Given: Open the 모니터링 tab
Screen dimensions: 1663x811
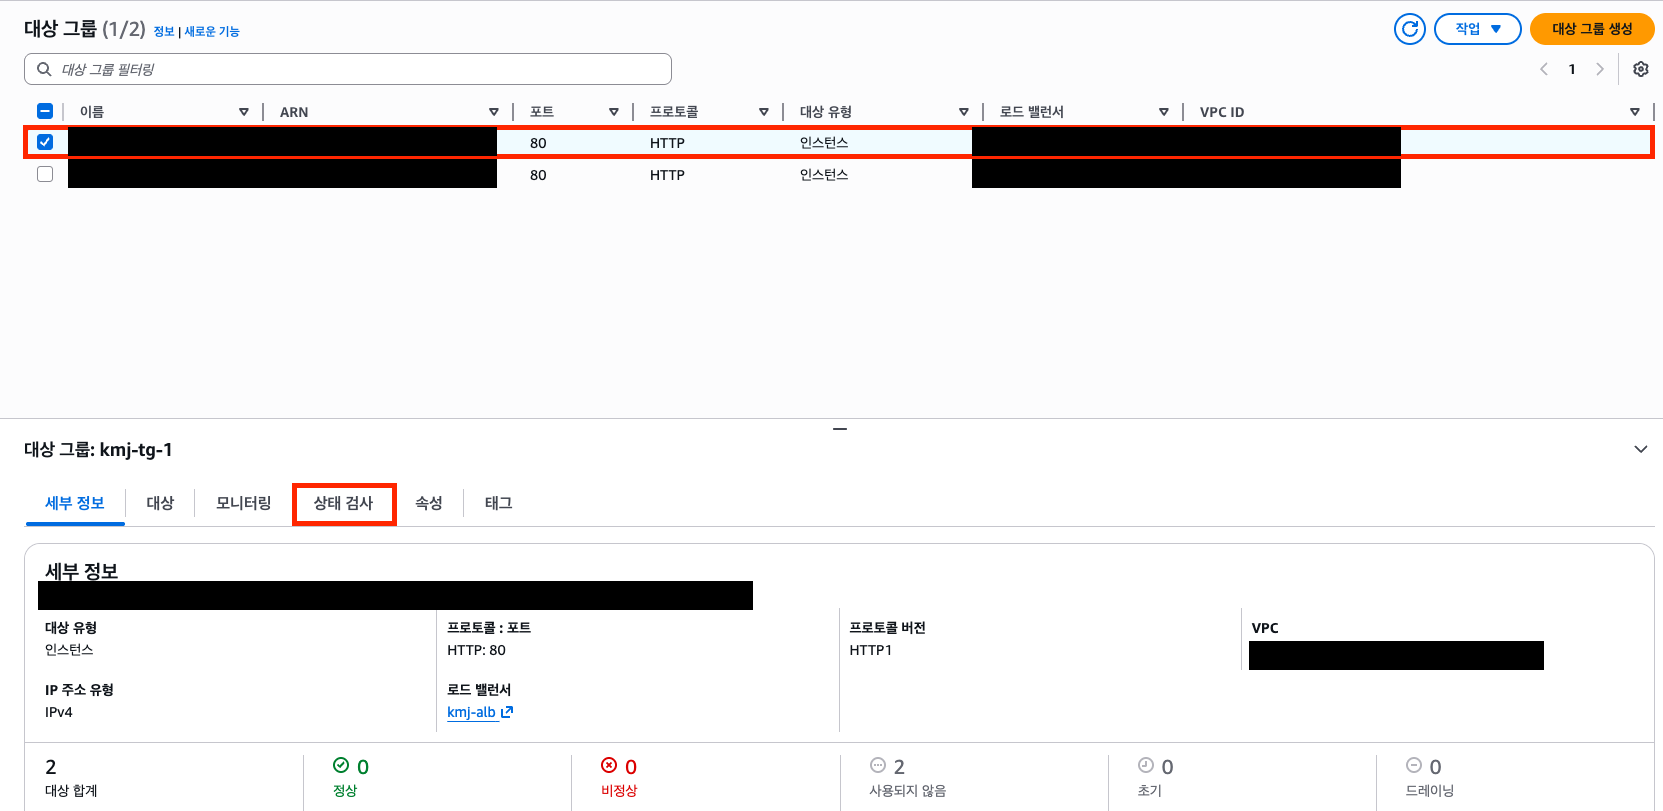Looking at the screenshot, I should click(243, 503).
